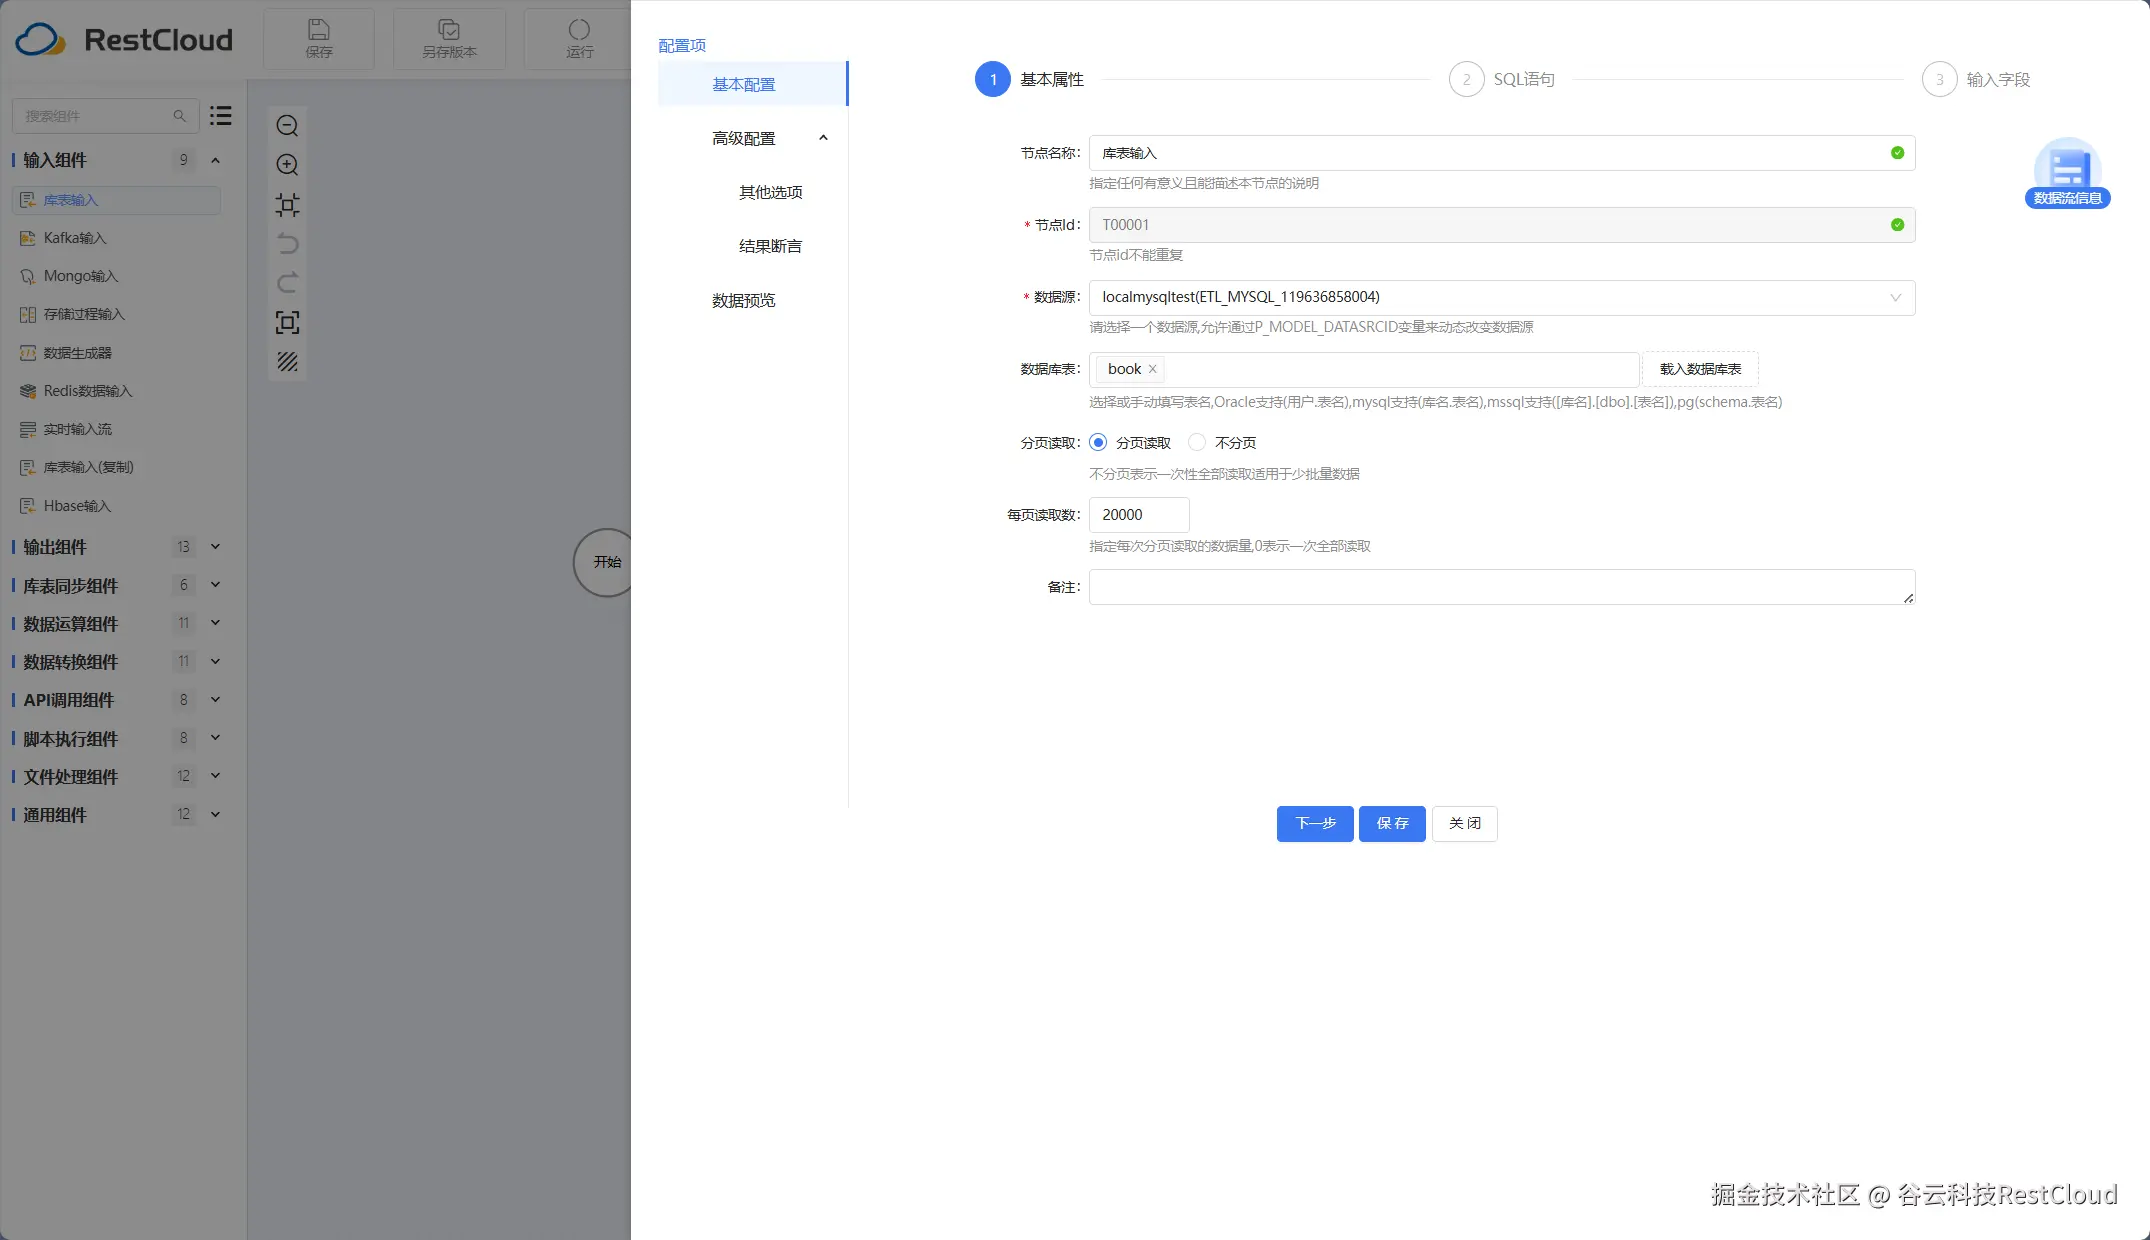Click the zoom out magnifier icon

point(287,126)
